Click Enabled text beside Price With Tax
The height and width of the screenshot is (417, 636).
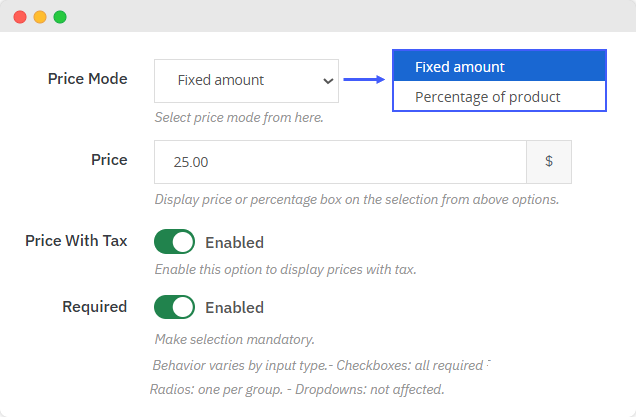[x=234, y=242]
